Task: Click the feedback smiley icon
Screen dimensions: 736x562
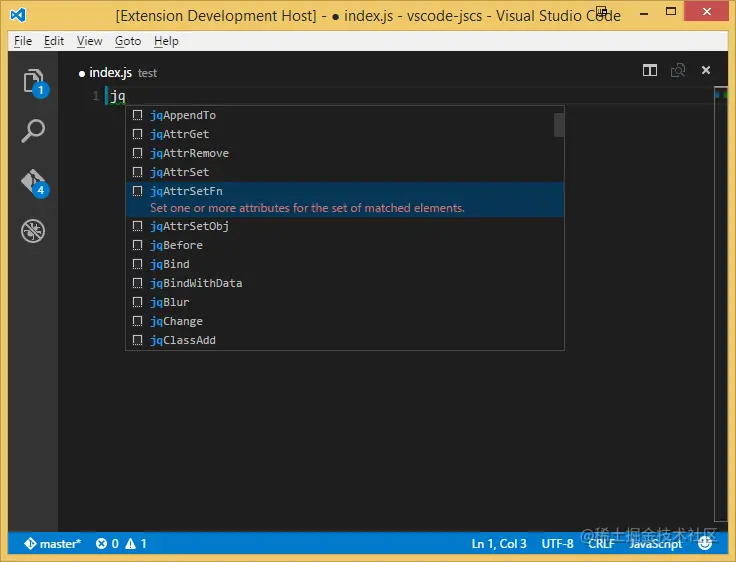Action: click(x=705, y=544)
